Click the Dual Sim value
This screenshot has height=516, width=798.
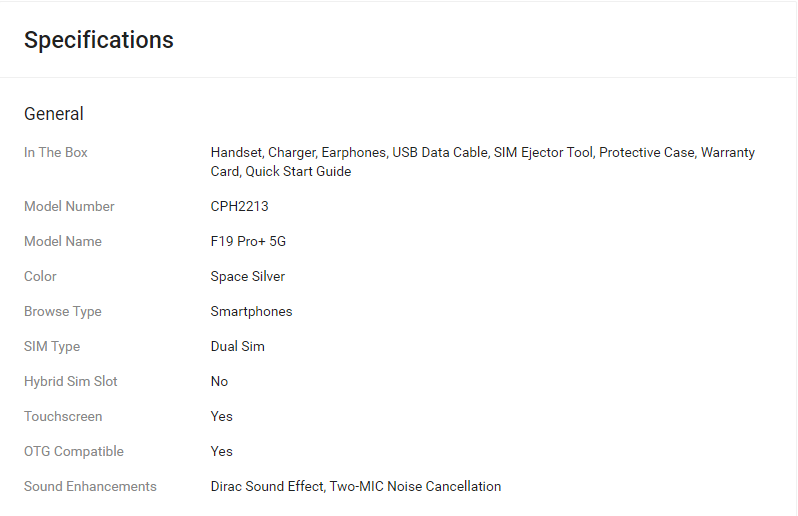click(x=237, y=347)
